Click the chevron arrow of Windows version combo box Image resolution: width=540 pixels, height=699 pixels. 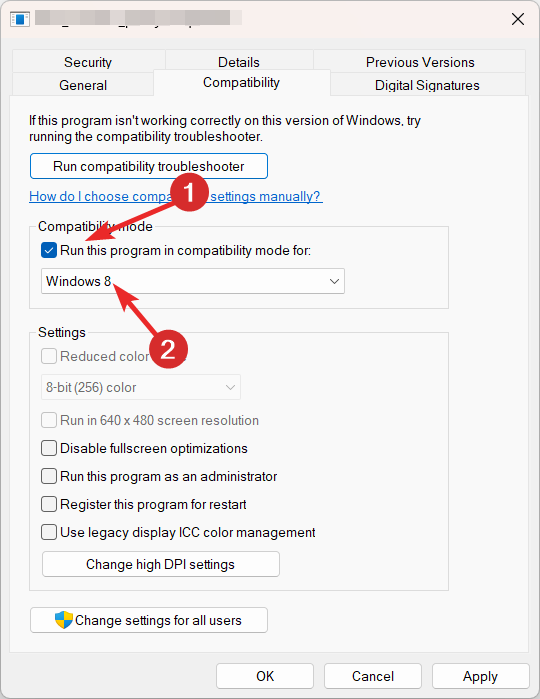(334, 281)
